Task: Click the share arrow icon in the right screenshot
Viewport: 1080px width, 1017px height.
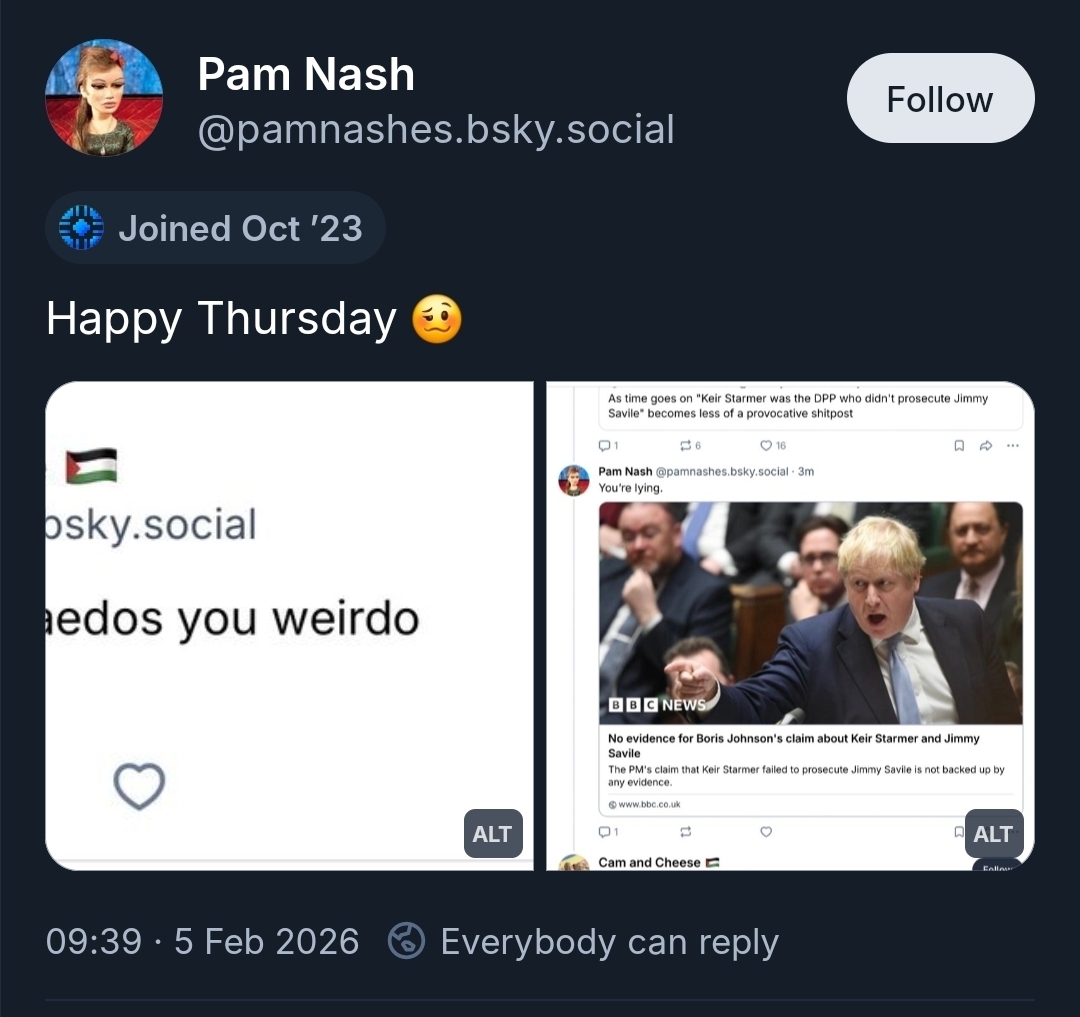Action: pyautogui.click(x=985, y=445)
